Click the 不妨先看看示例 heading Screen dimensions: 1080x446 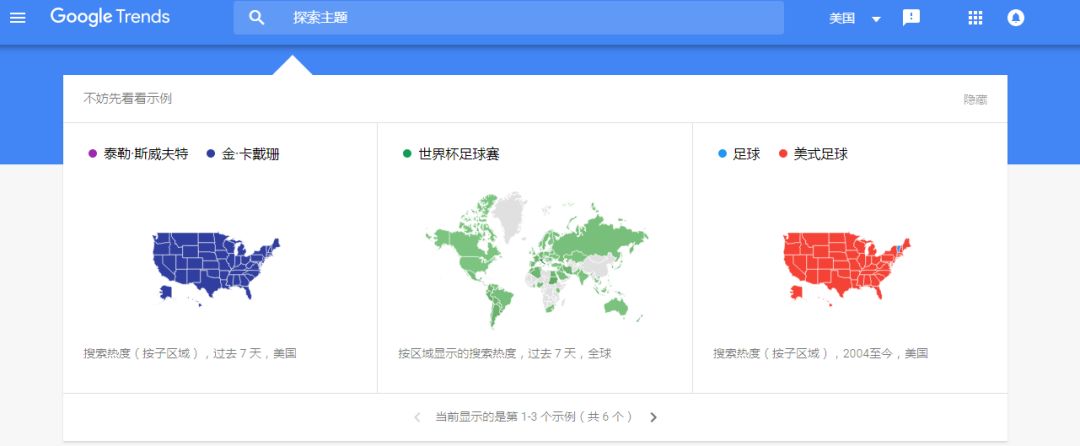click(127, 98)
